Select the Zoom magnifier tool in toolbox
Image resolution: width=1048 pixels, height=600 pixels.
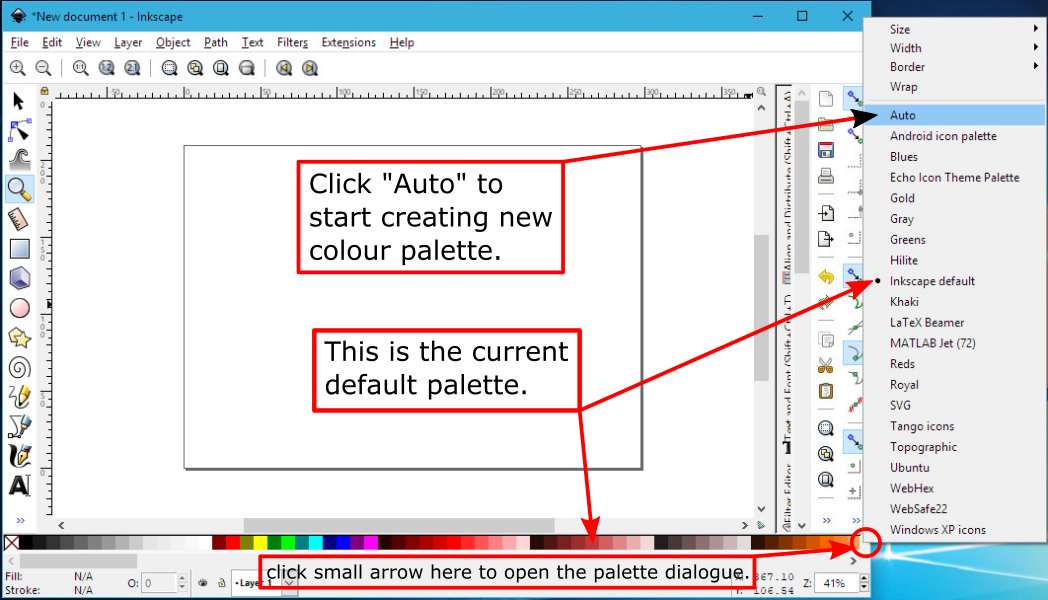pos(19,190)
